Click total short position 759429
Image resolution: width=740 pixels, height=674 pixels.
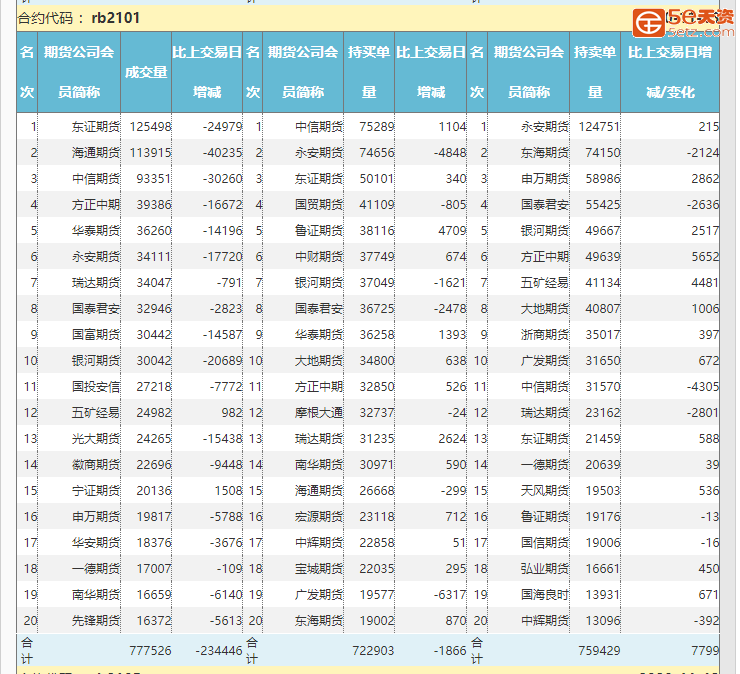599,650
